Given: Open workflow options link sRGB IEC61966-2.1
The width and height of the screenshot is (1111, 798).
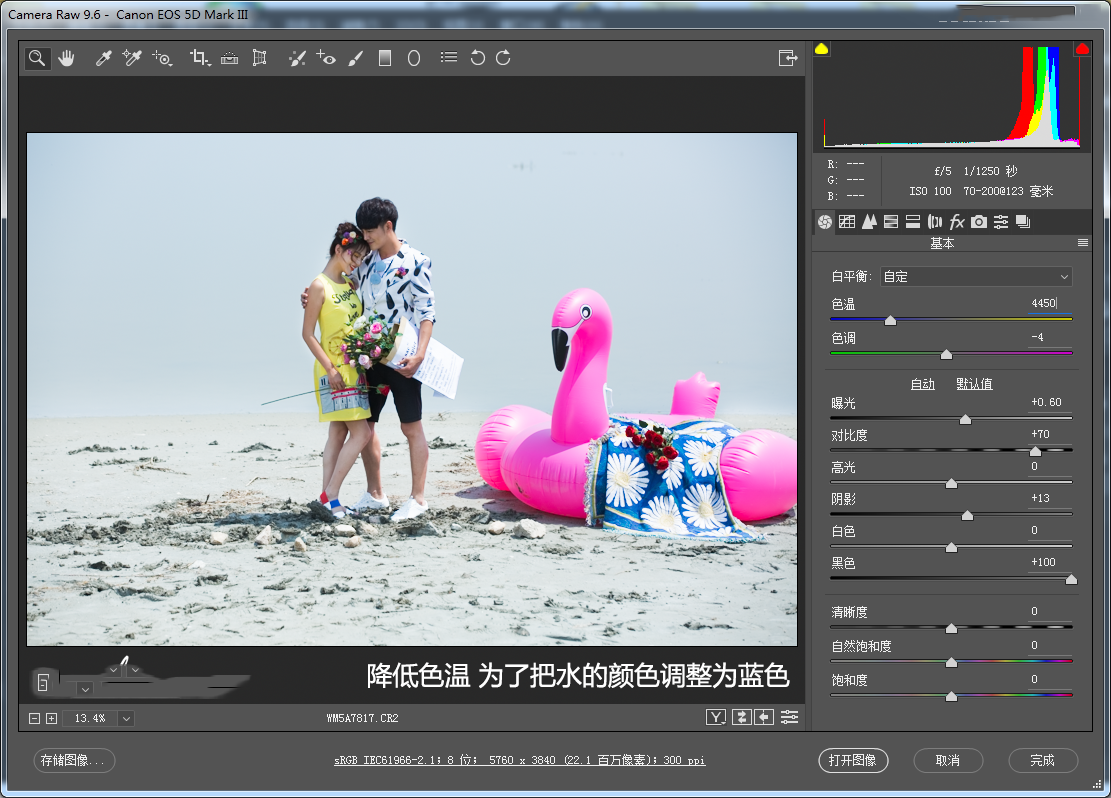Looking at the screenshot, I should point(519,760).
